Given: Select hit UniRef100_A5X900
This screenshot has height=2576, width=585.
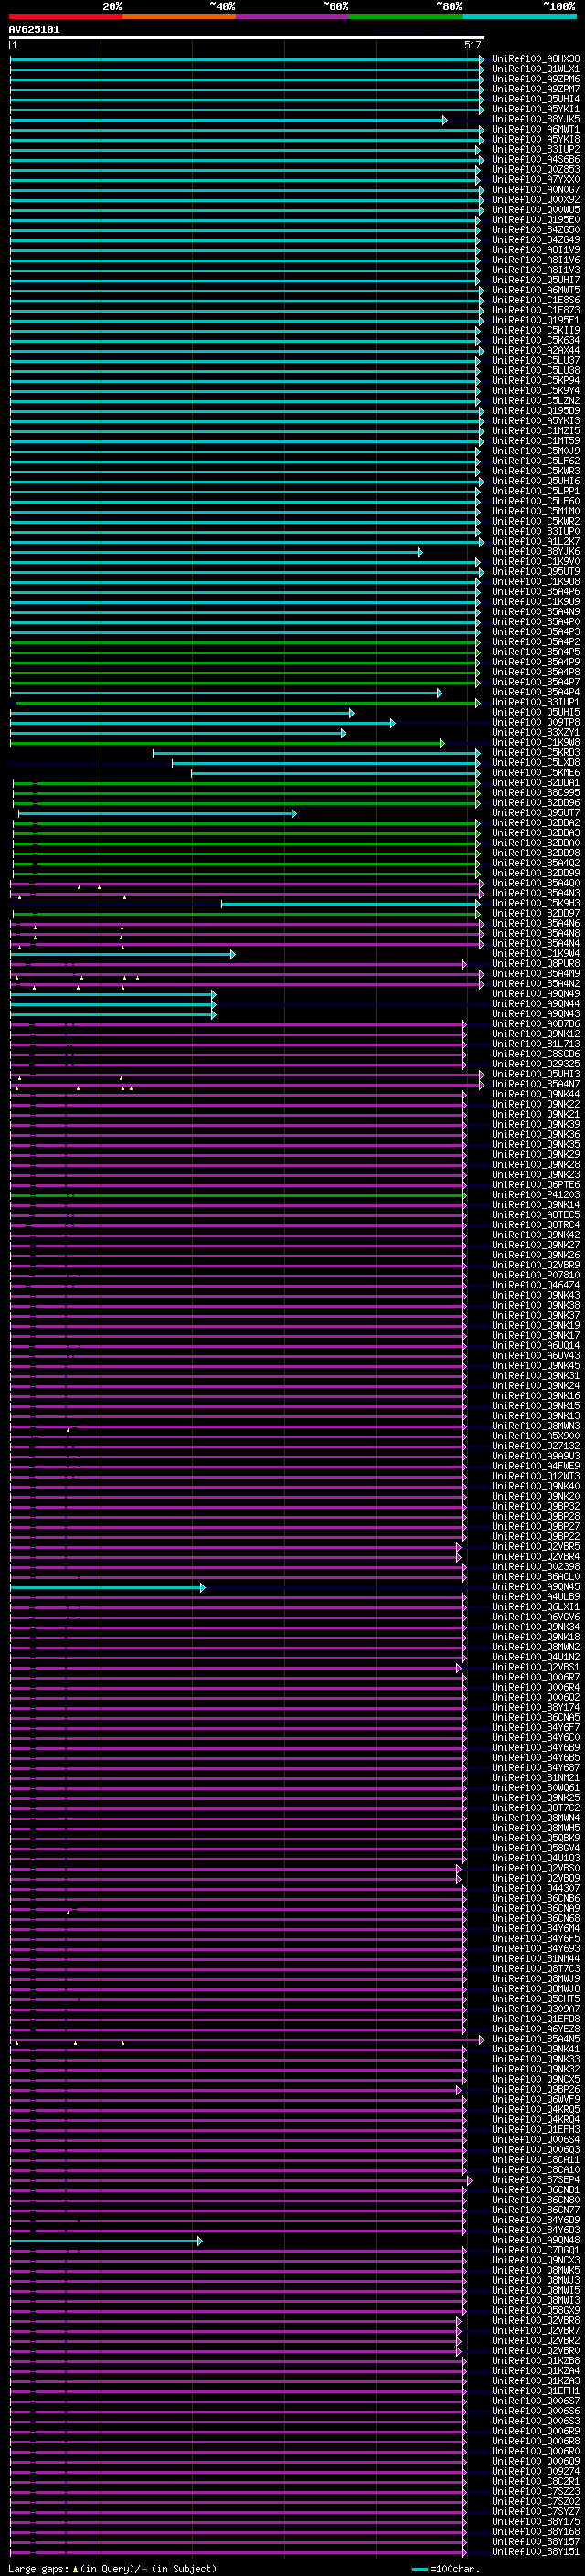Looking at the screenshot, I should pyautogui.click(x=536, y=1436).
